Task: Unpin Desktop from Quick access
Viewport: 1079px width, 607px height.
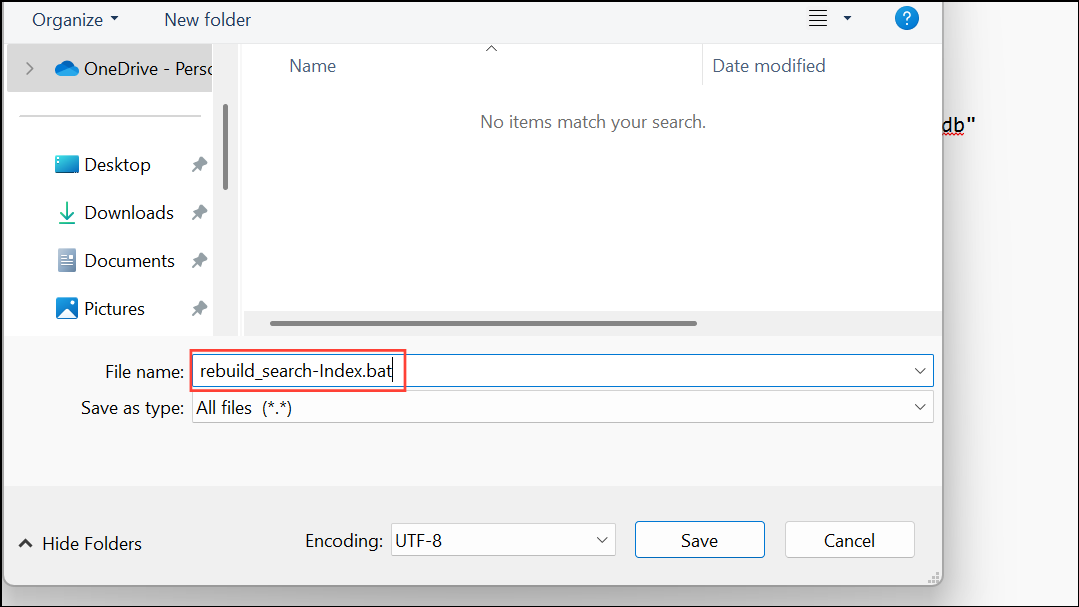Action: [x=199, y=164]
